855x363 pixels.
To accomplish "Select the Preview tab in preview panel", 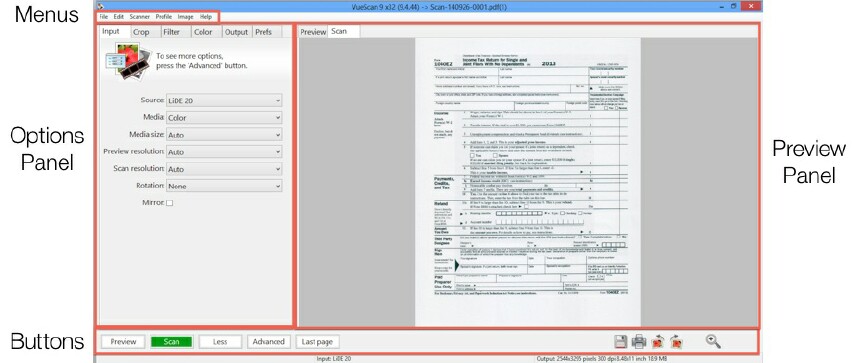I will click(313, 32).
